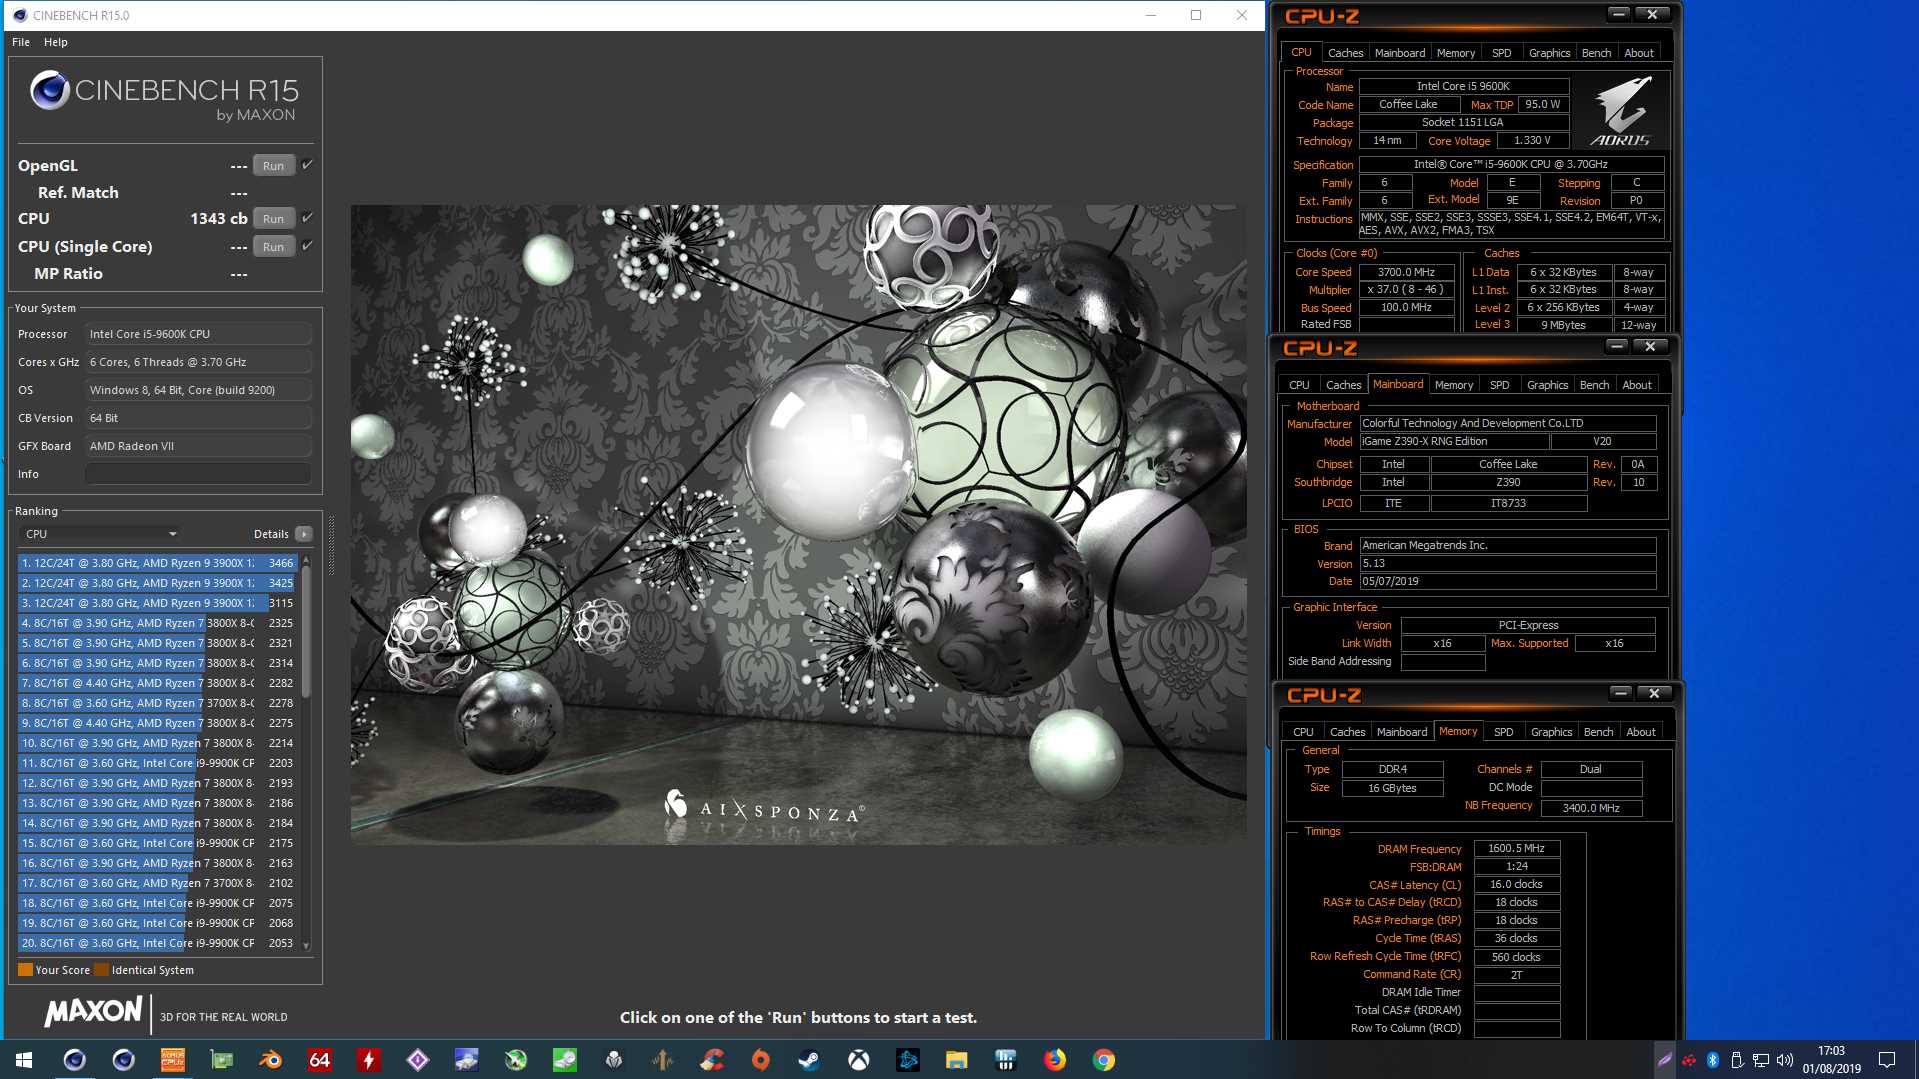Click the MAXON logo at bottom
This screenshot has height=1079, width=1919.
93,1012
